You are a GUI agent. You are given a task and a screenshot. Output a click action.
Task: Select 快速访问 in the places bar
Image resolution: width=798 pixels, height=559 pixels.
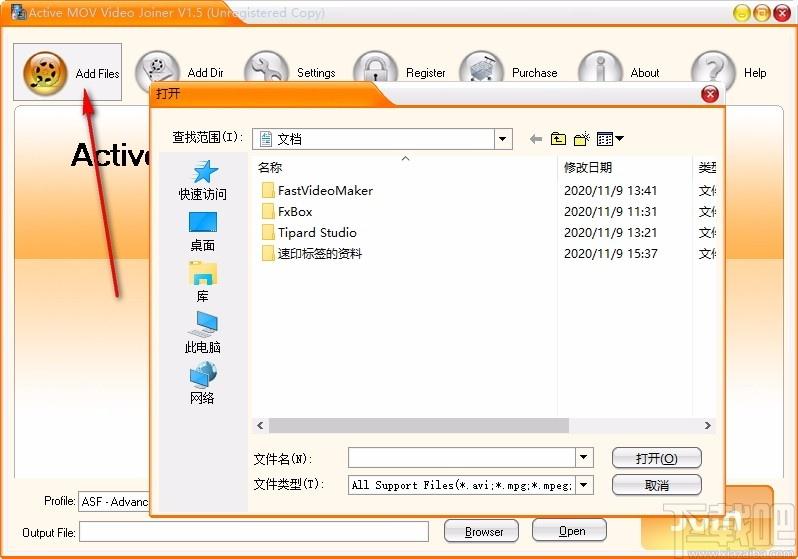click(x=203, y=180)
